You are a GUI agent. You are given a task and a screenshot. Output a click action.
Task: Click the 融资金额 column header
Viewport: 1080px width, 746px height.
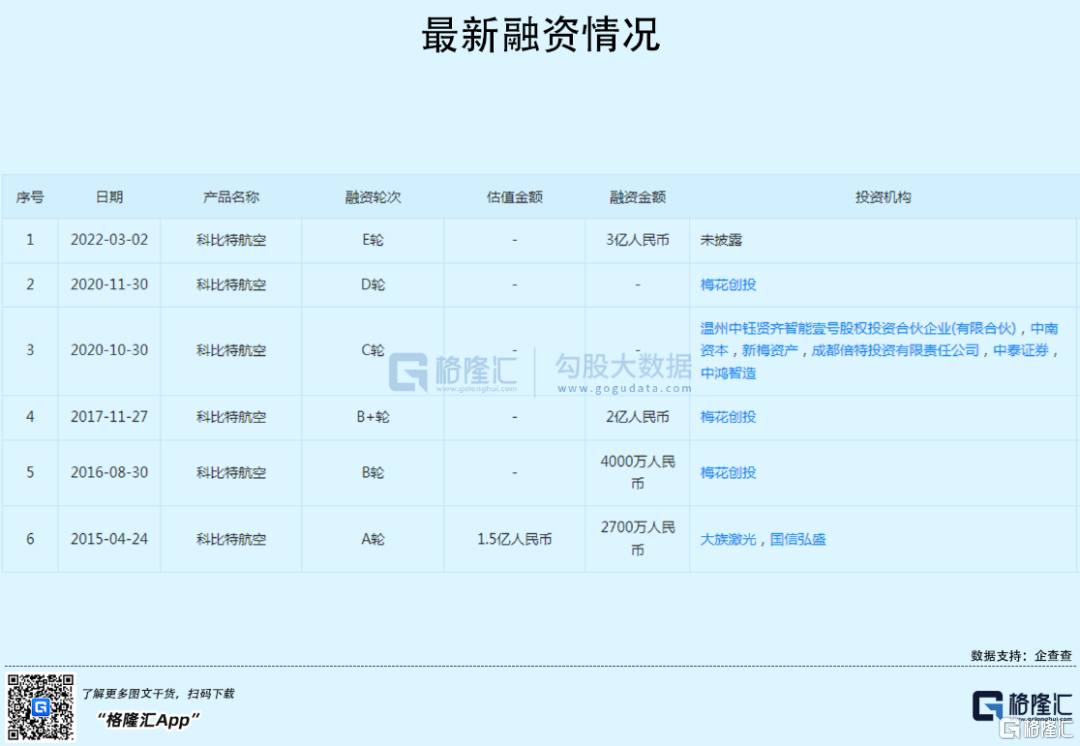(x=637, y=197)
